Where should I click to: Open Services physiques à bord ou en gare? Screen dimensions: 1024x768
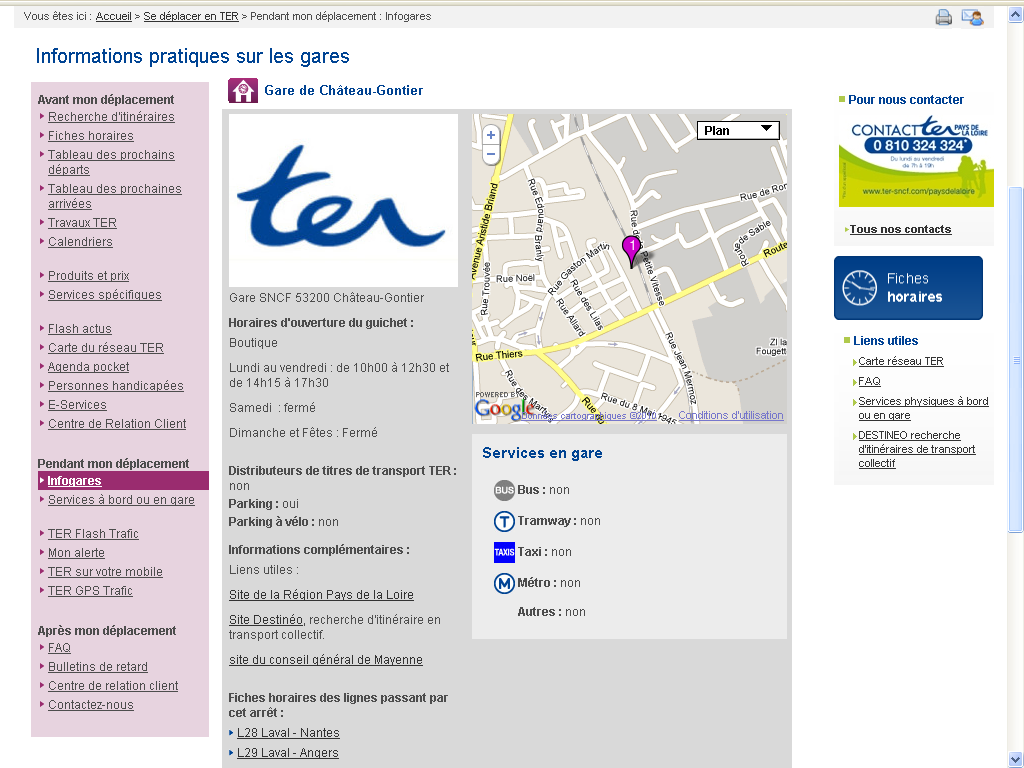923,408
